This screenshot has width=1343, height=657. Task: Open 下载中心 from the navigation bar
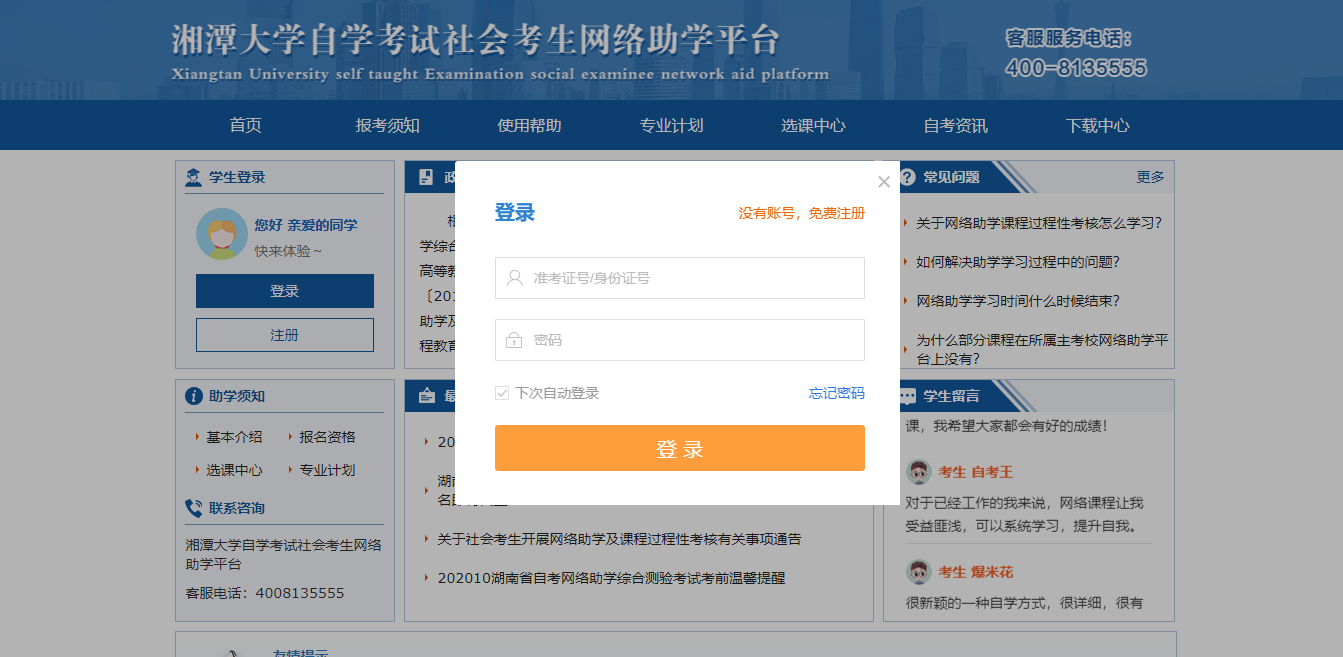1097,126
